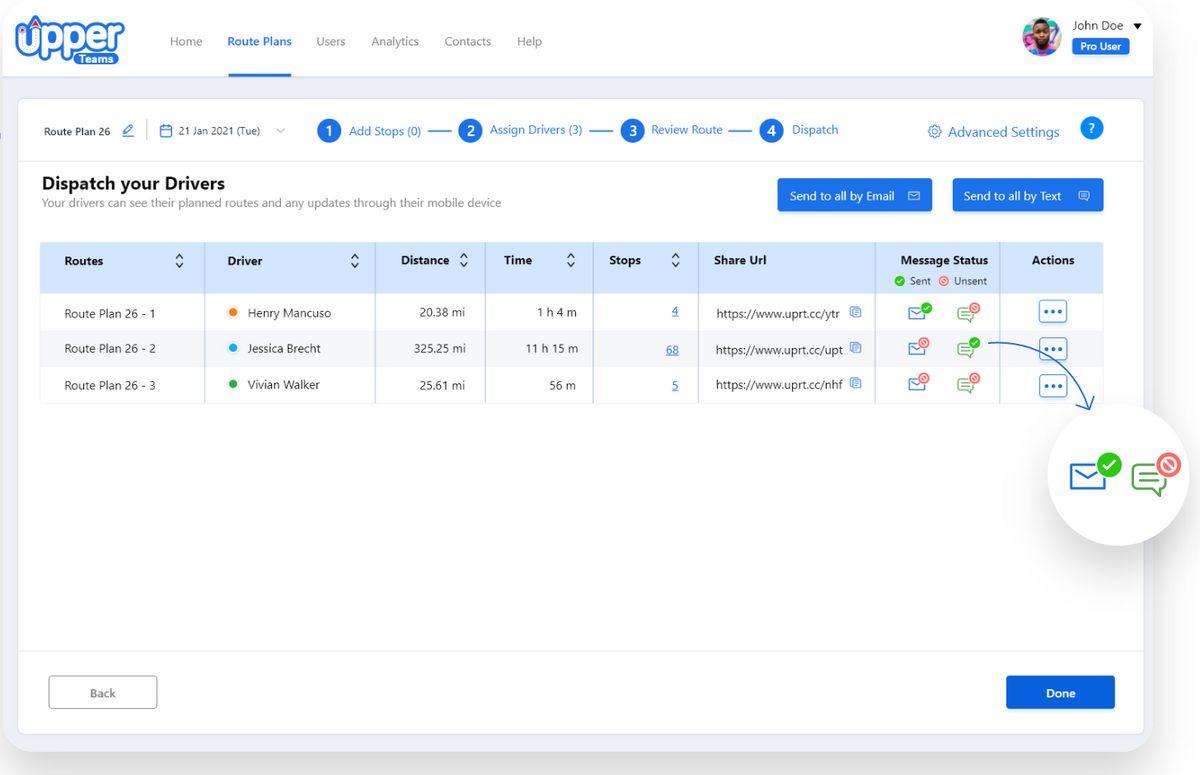Open the 68 stops link

(x=672, y=349)
